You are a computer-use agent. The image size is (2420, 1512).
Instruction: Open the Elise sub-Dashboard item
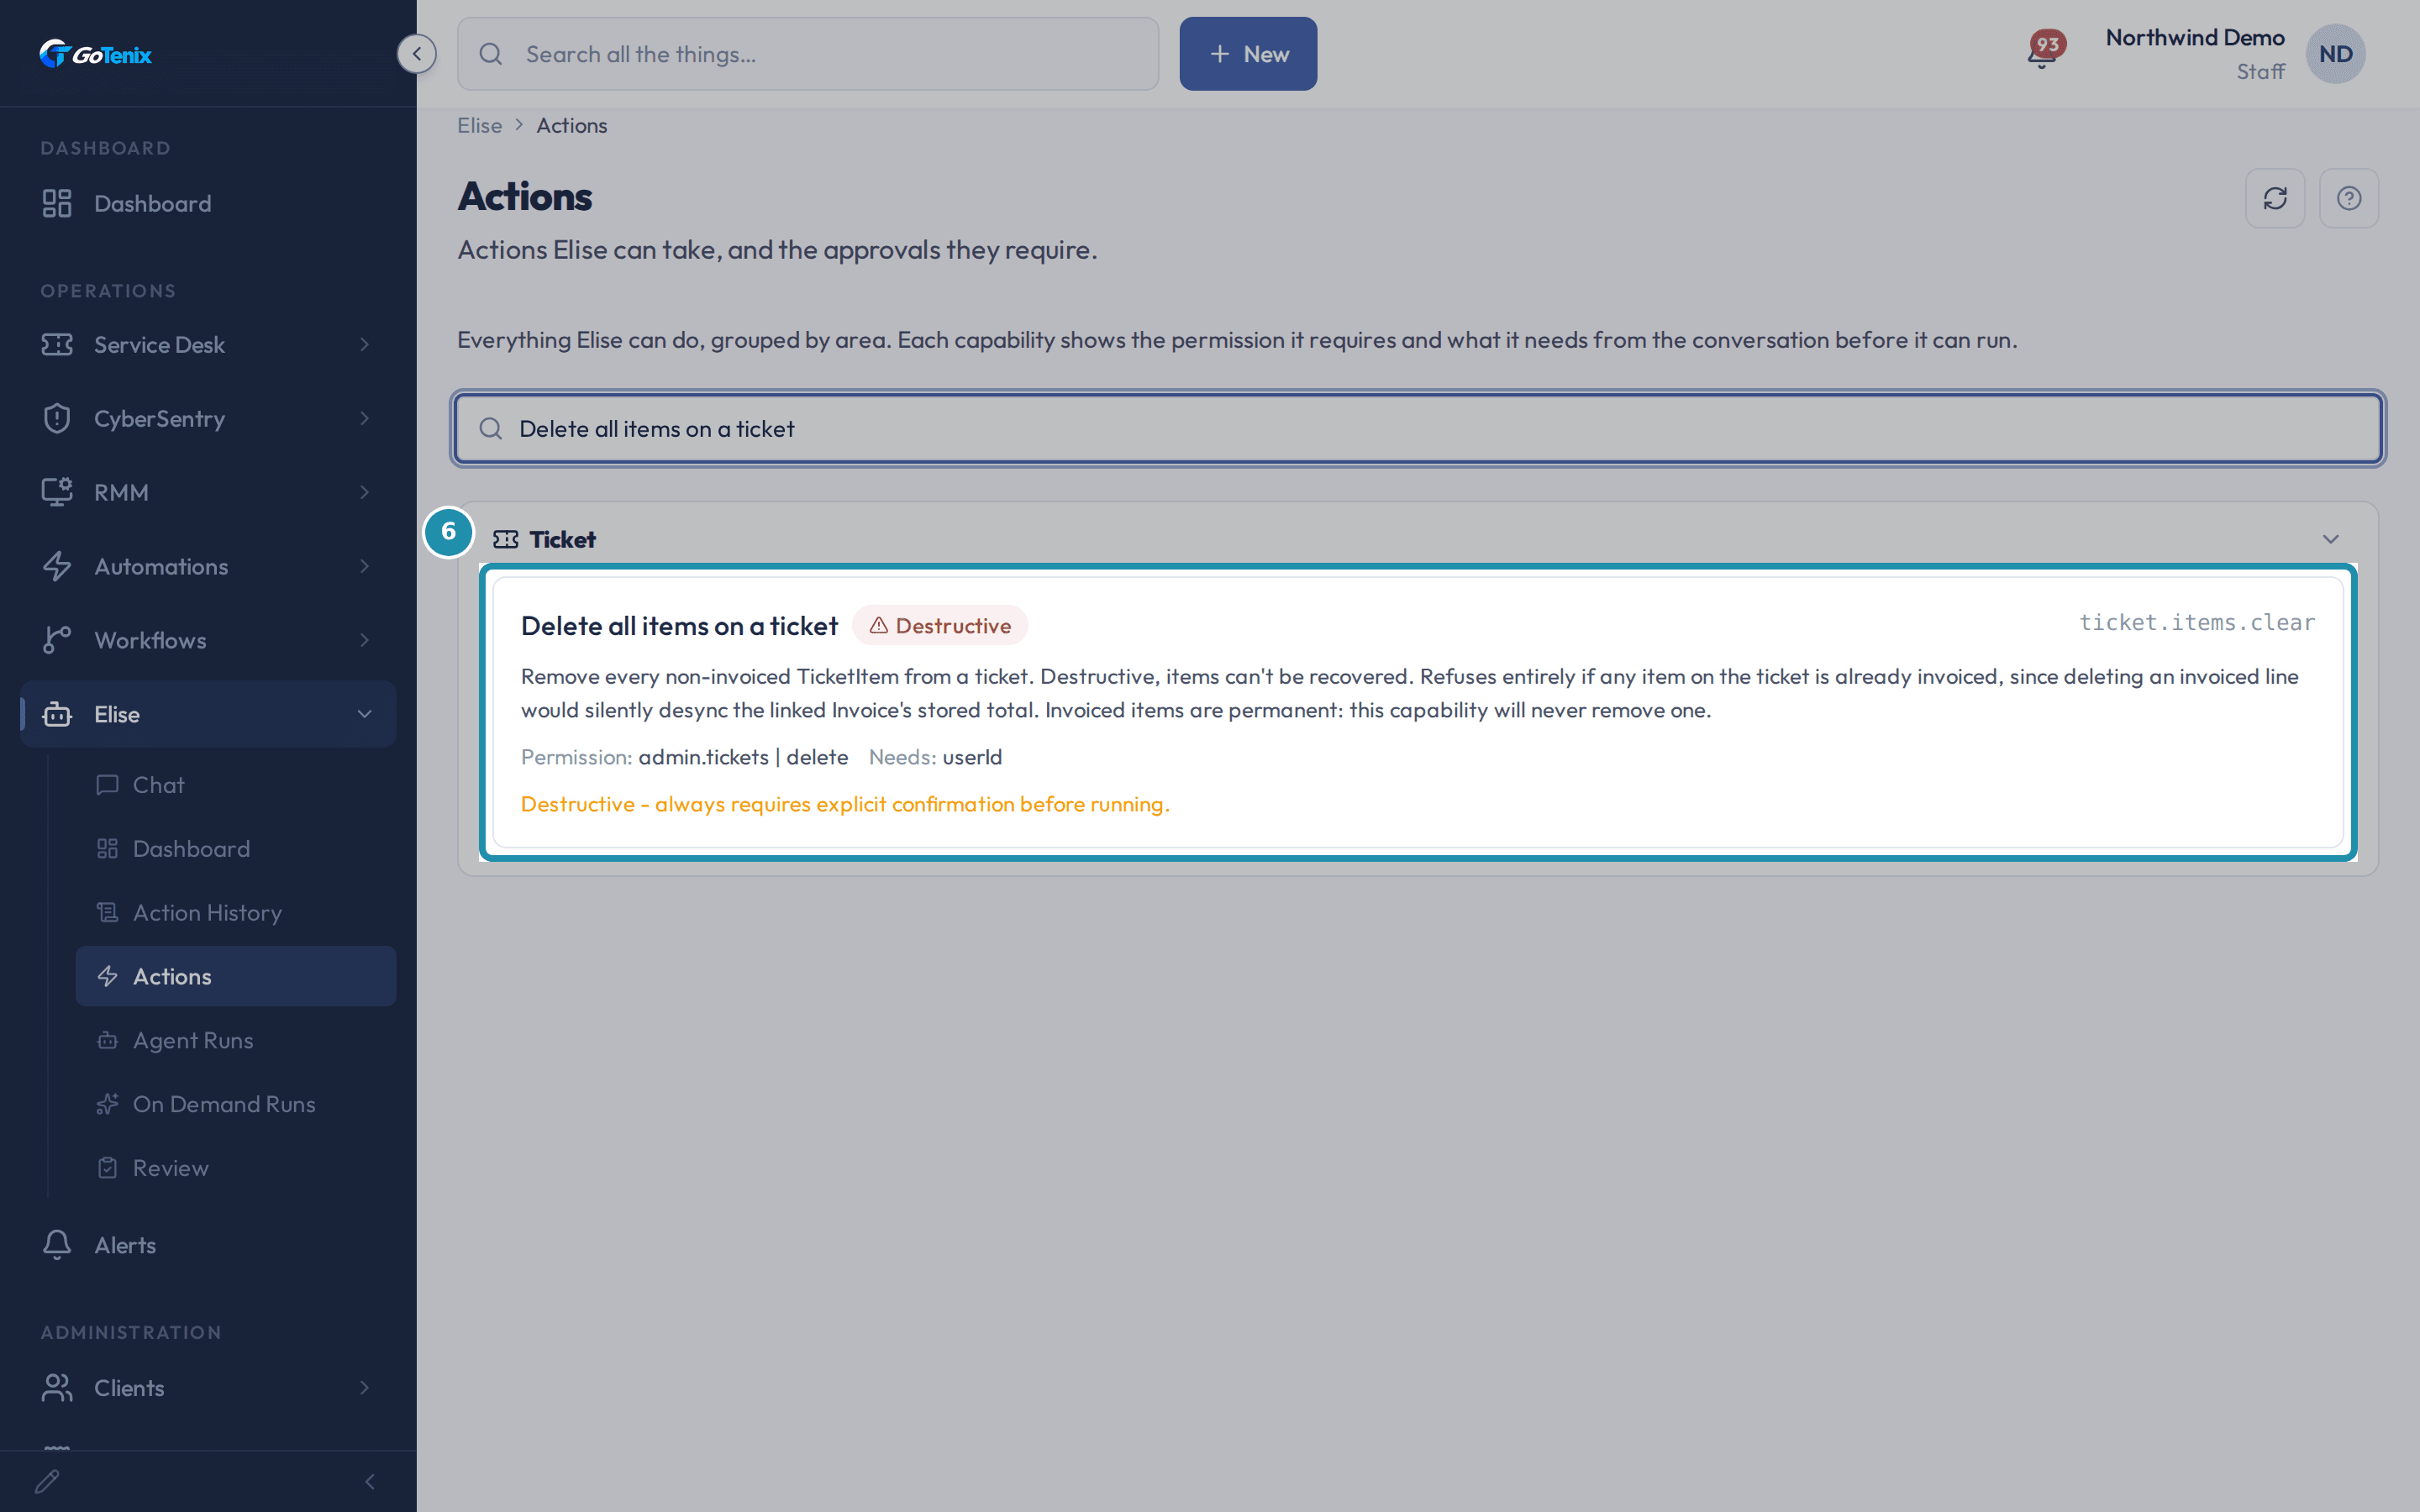pos(236,848)
